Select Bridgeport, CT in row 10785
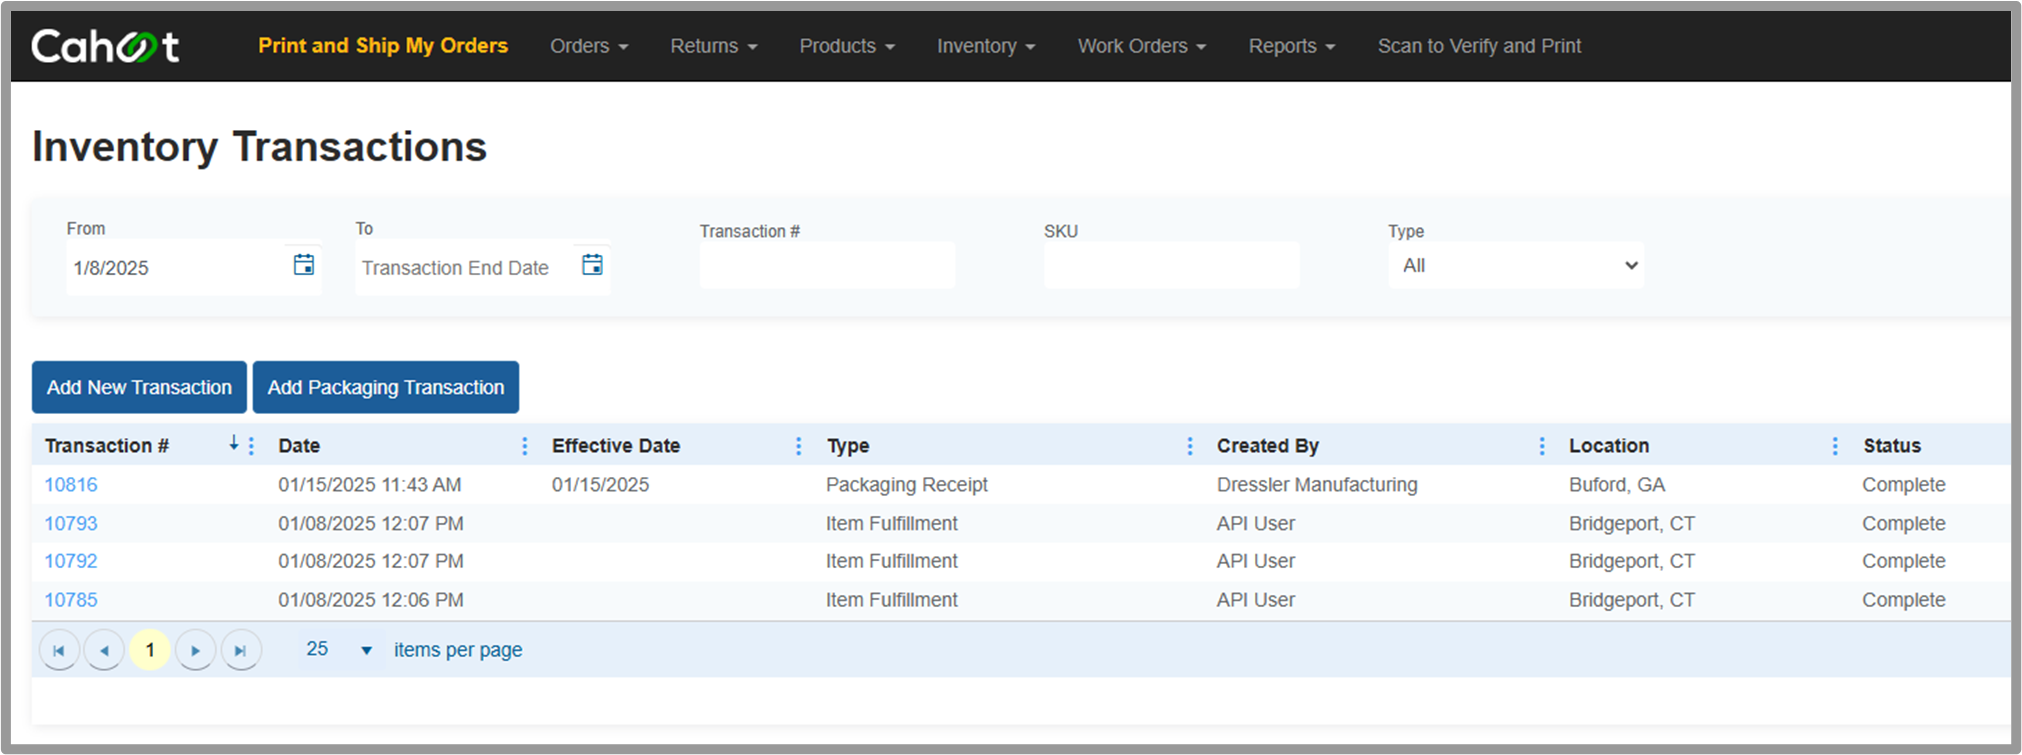Image resolution: width=2022 pixels, height=755 pixels. [1632, 600]
